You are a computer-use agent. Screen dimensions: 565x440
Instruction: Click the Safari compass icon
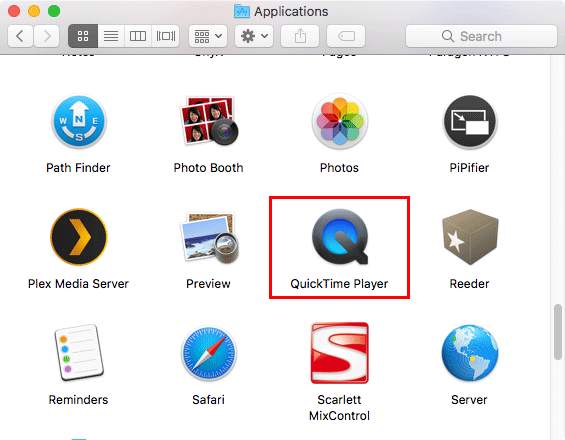[209, 354]
